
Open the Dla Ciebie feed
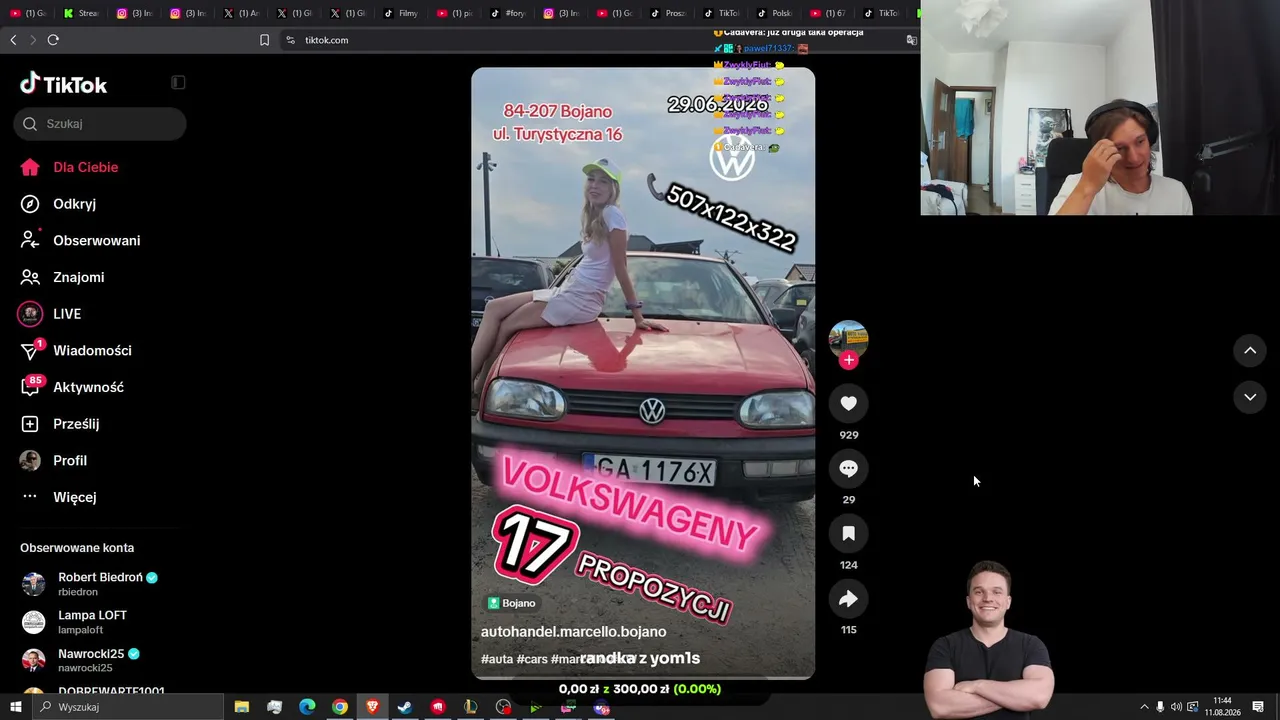click(x=69, y=167)
